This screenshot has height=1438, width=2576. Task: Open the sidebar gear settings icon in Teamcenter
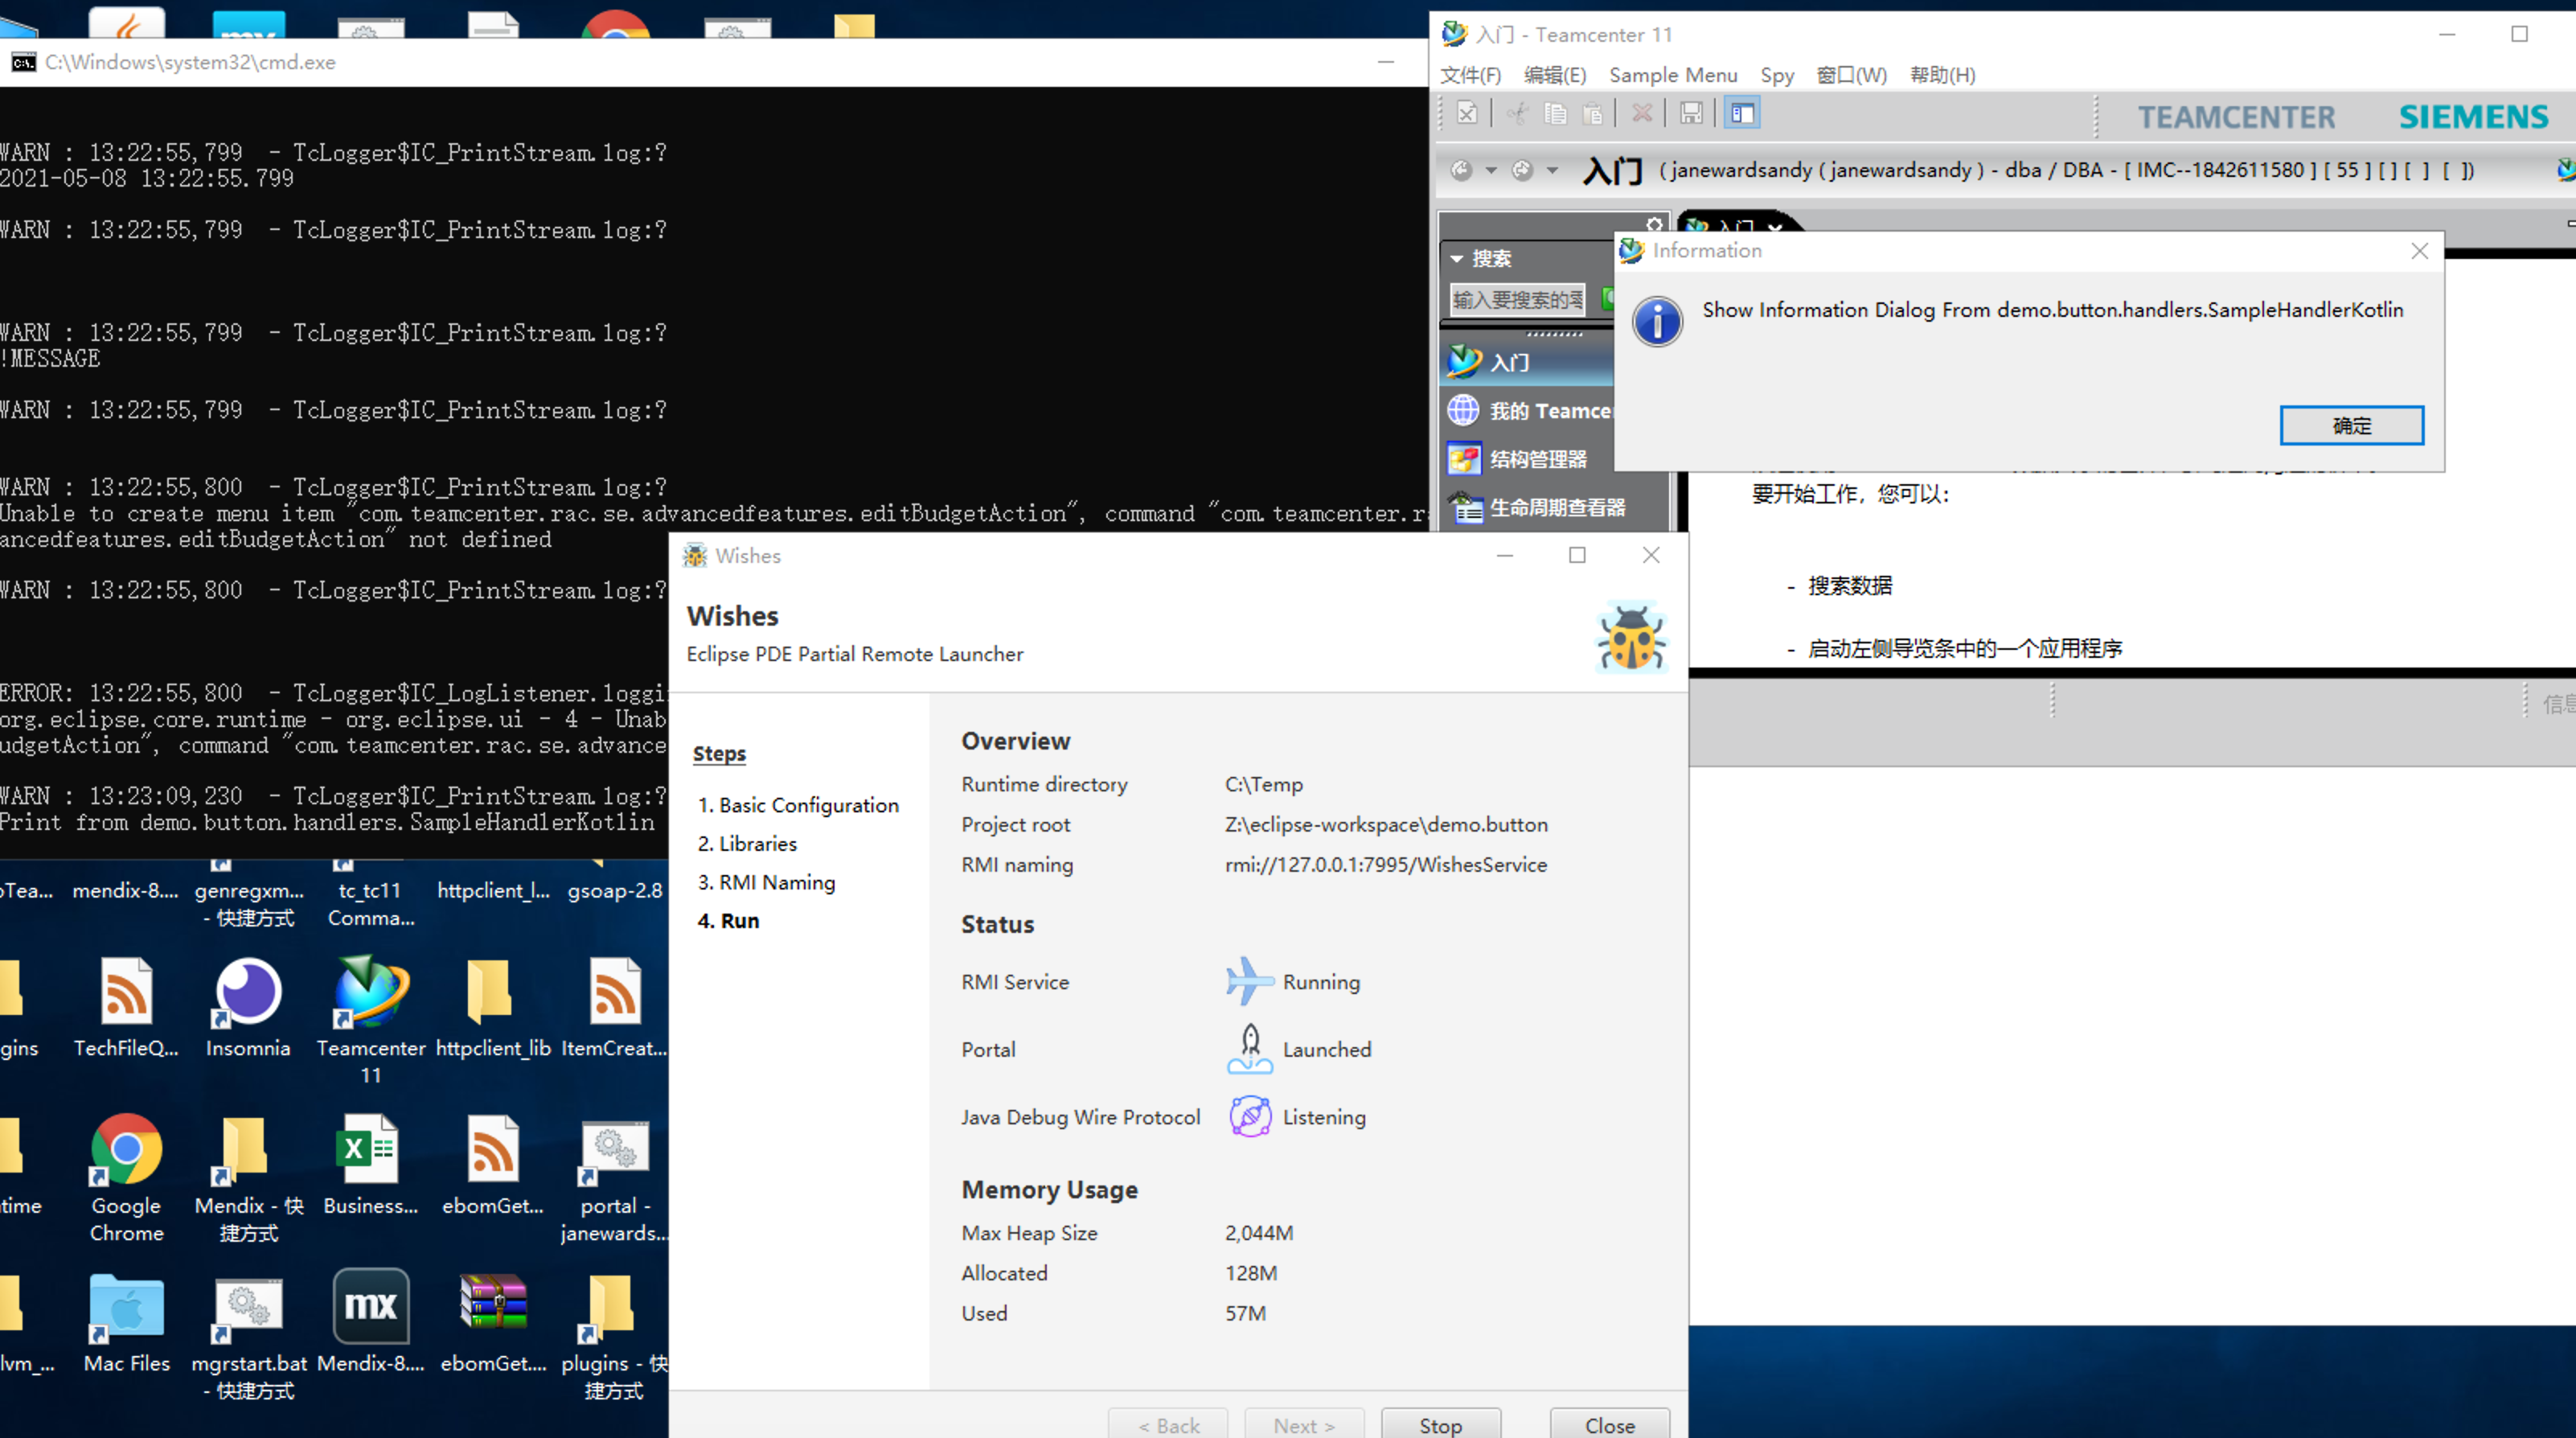(x=1654, y=224)
